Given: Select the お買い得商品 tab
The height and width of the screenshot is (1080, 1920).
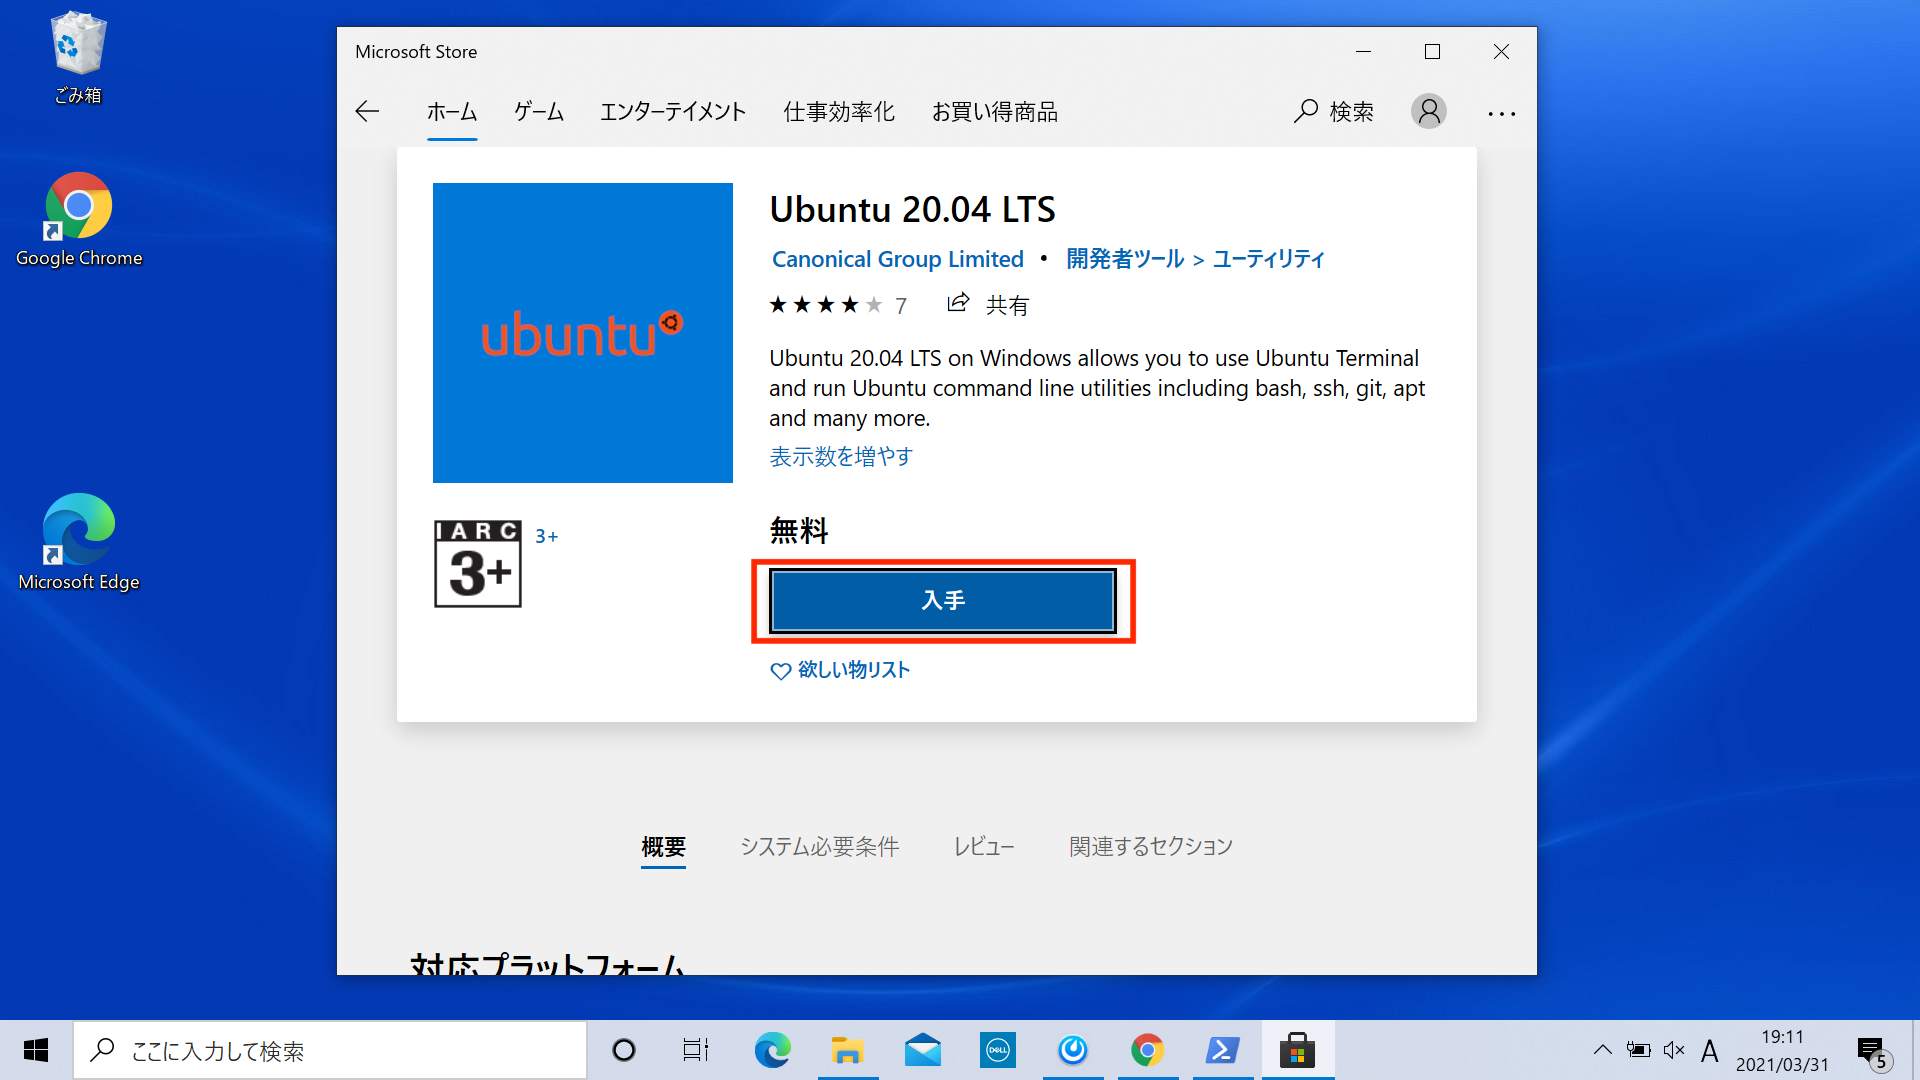Looking at the screenshot, I should (995, 112).
